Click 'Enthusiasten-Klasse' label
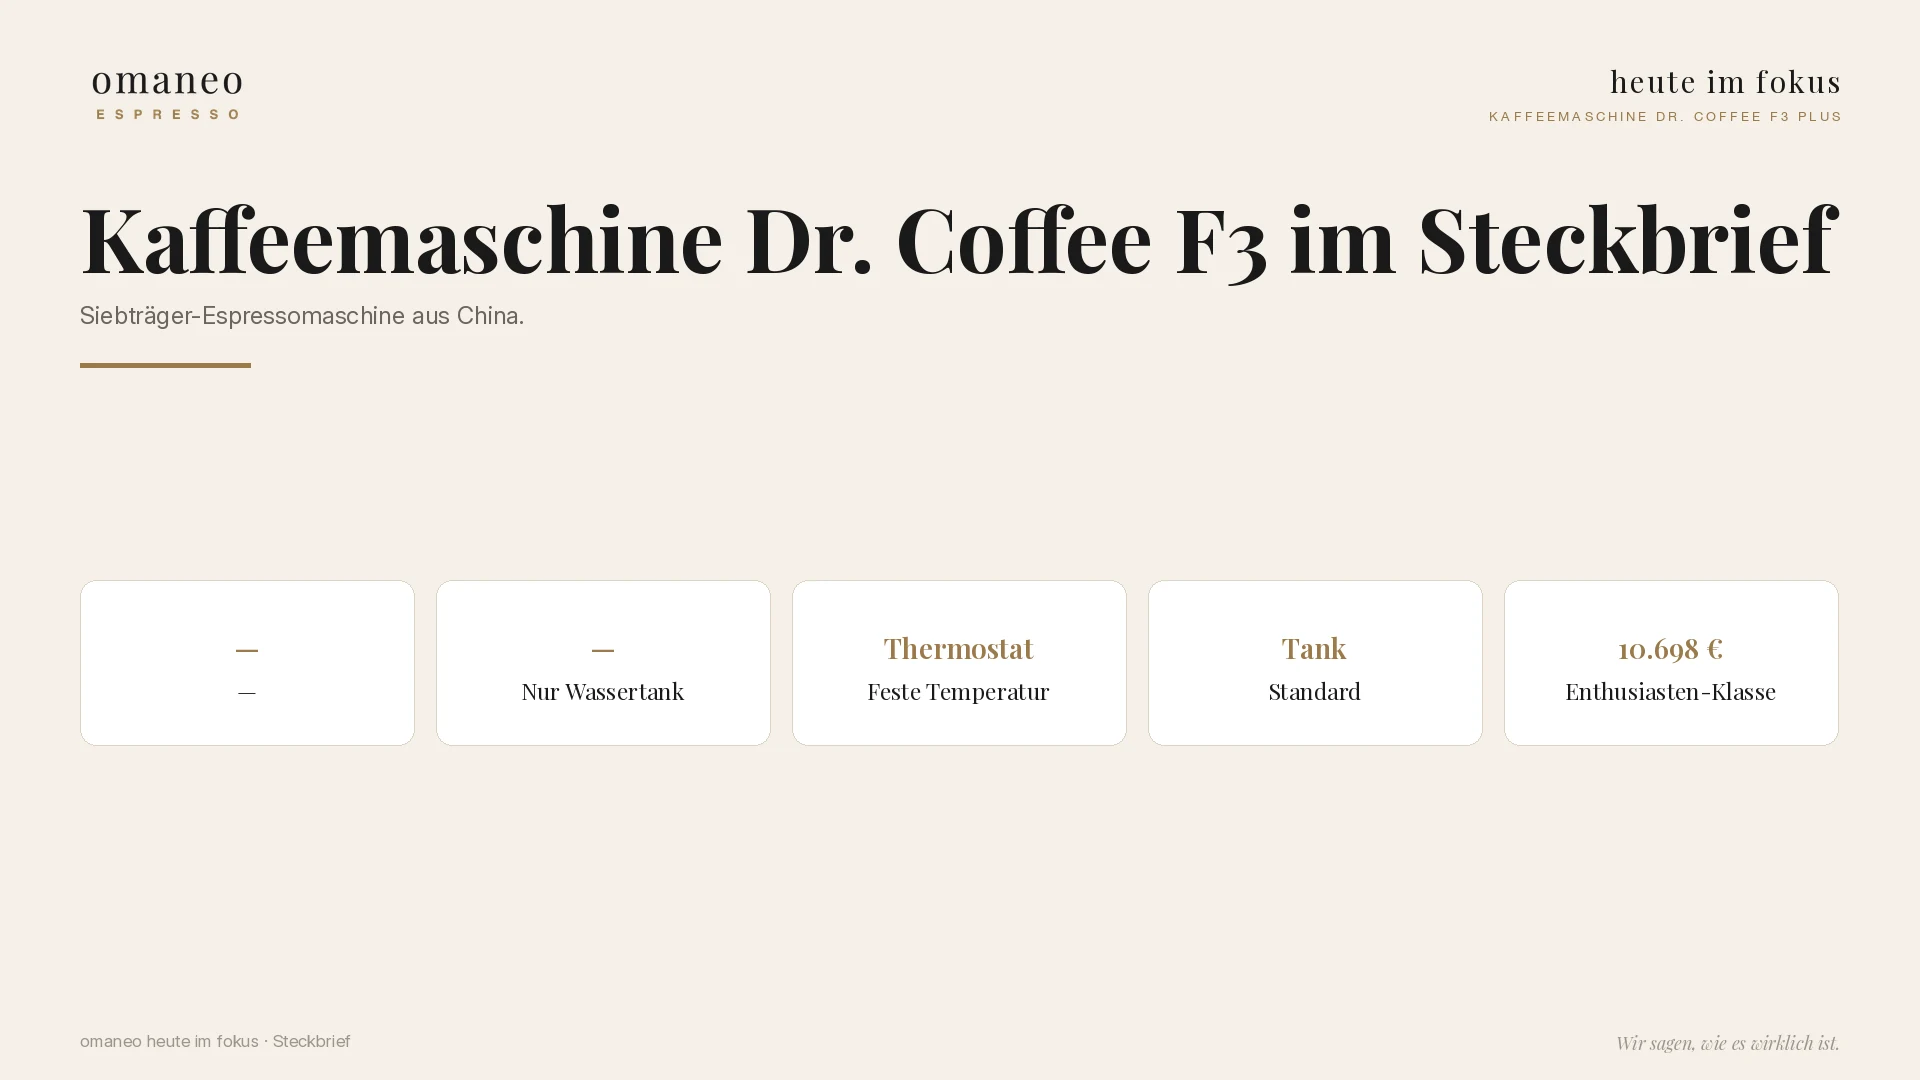The width and height of the screenshot is (1920, 1080). point(1670,691)
